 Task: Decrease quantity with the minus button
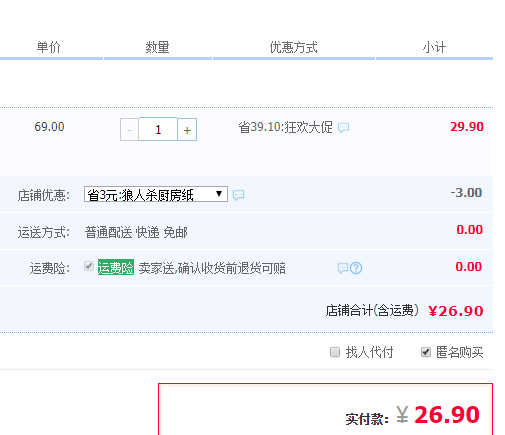[129, 129]
